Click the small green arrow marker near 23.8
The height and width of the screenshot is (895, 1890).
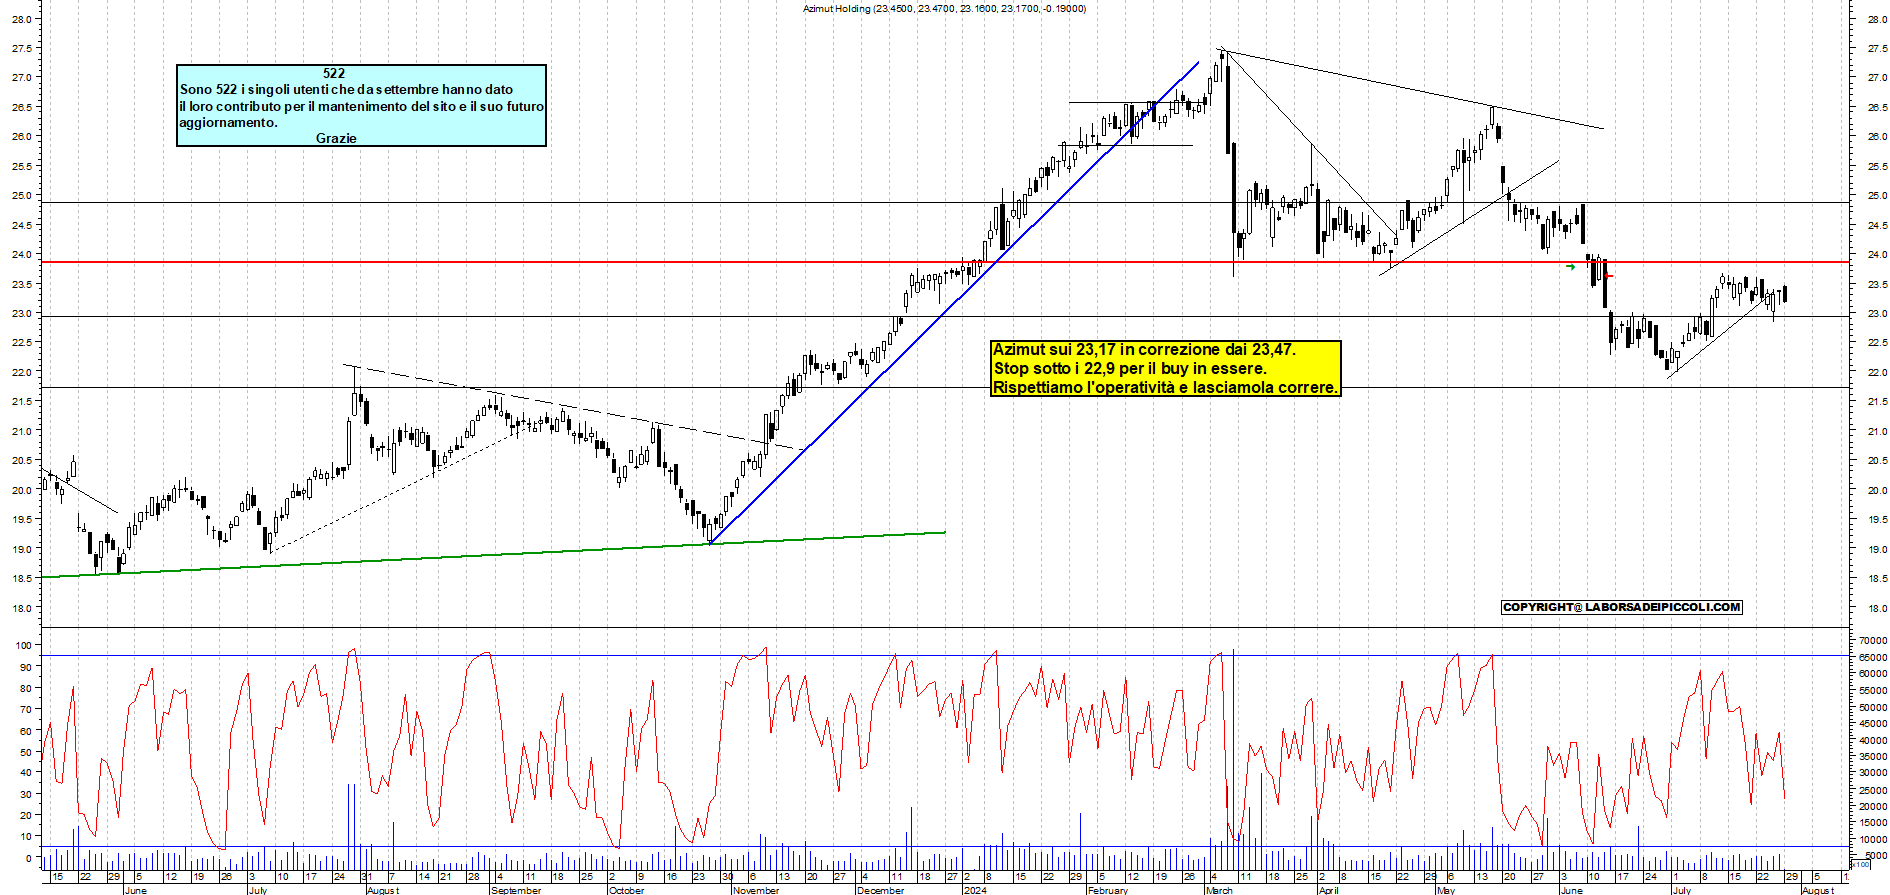coord(1571,267)
